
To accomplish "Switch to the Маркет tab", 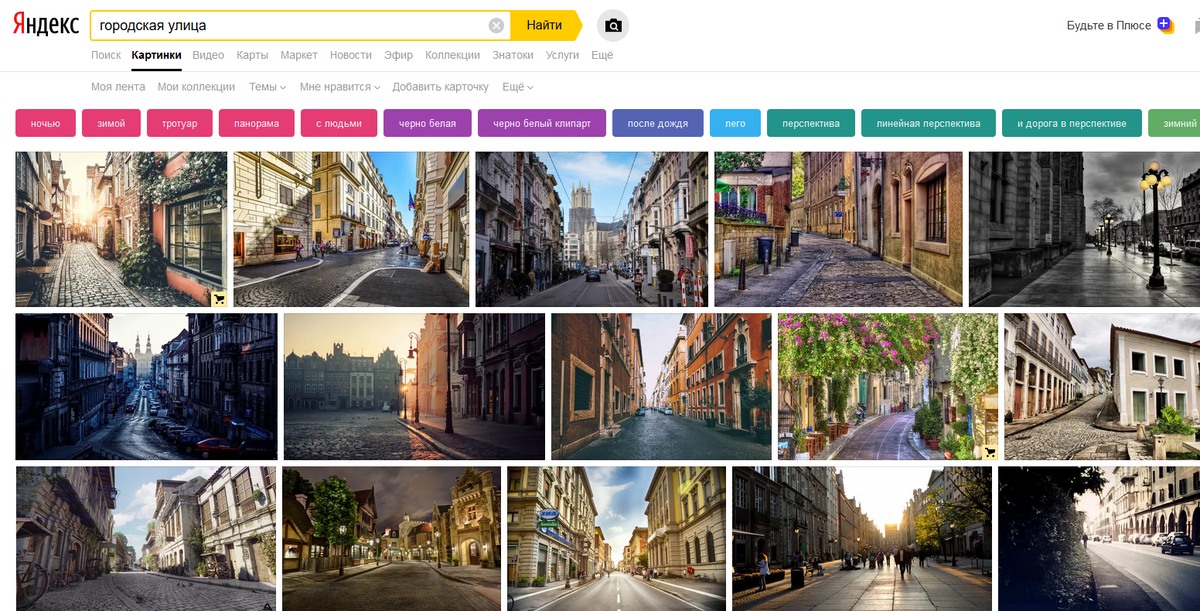I will click(x=299, y=55).
